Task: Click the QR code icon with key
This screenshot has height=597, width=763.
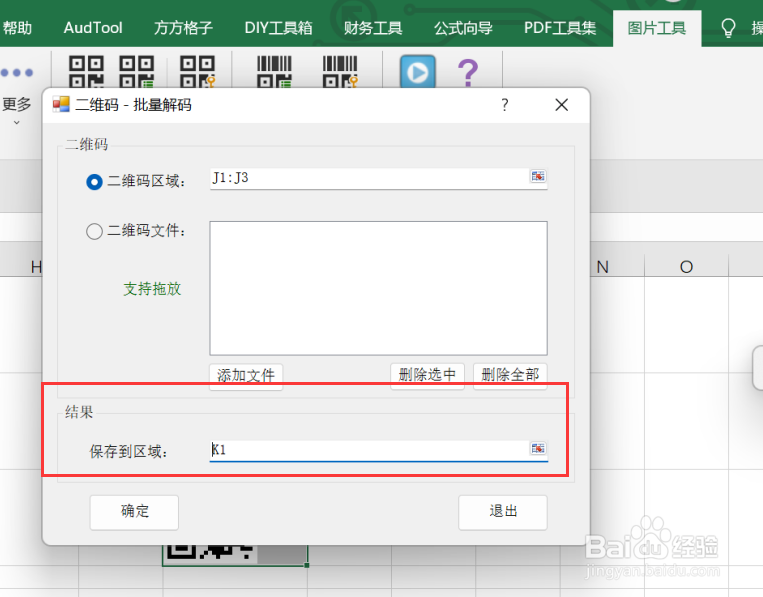Action: point(198,71)
